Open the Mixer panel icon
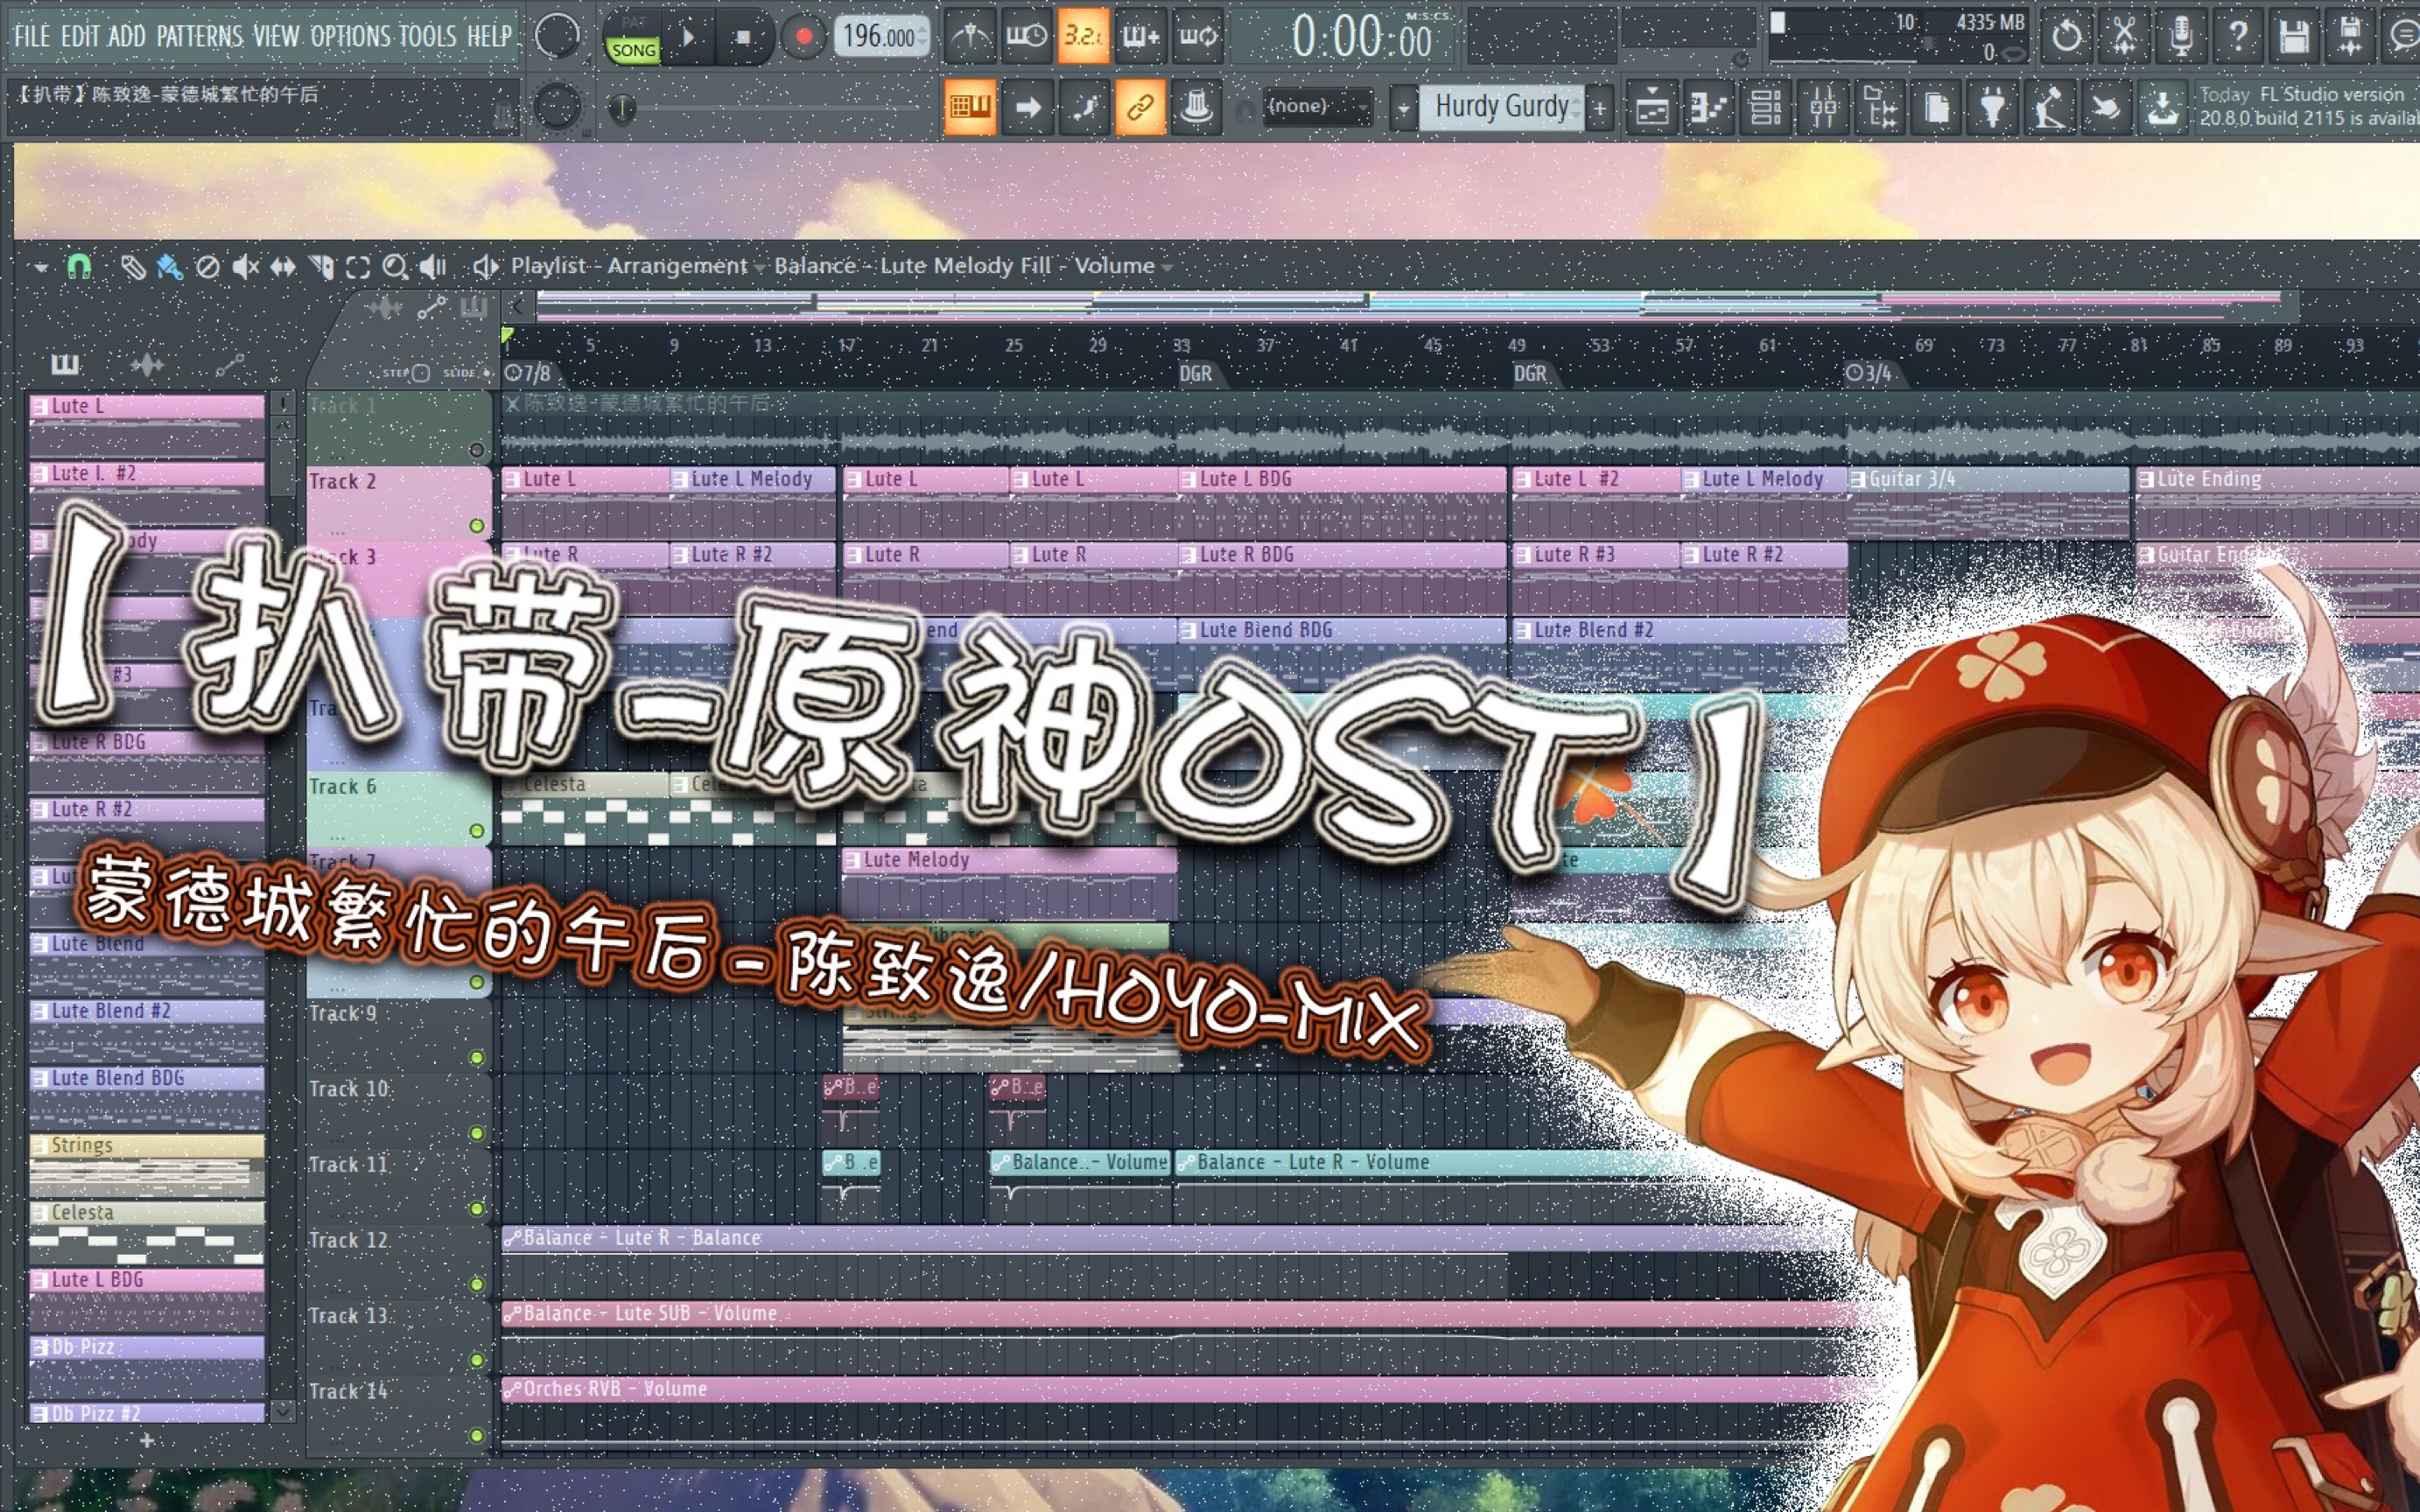The height and width of the screenshot is (1512, 2420). pyautogui.click(x=1825, y=107)
